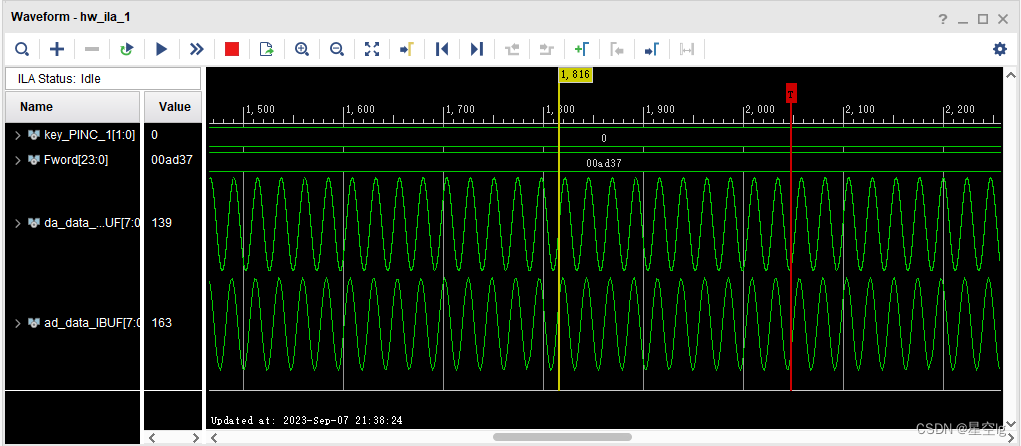Expand the ad_data_IBUF bus signal
Viewport: 1021px width, 446px height.
[18, 323]
